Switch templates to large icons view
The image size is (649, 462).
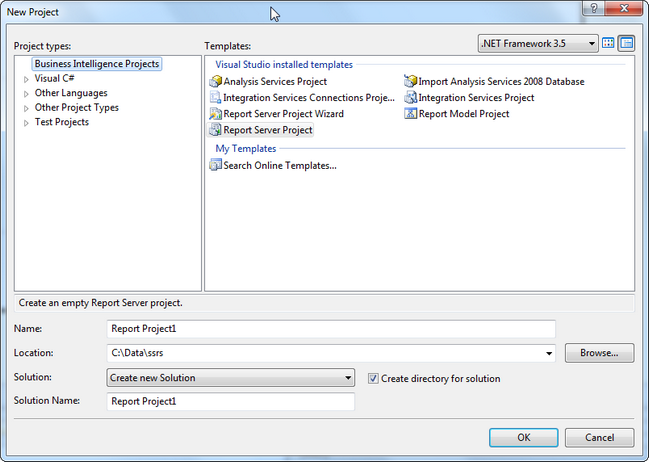click(608, 43)
